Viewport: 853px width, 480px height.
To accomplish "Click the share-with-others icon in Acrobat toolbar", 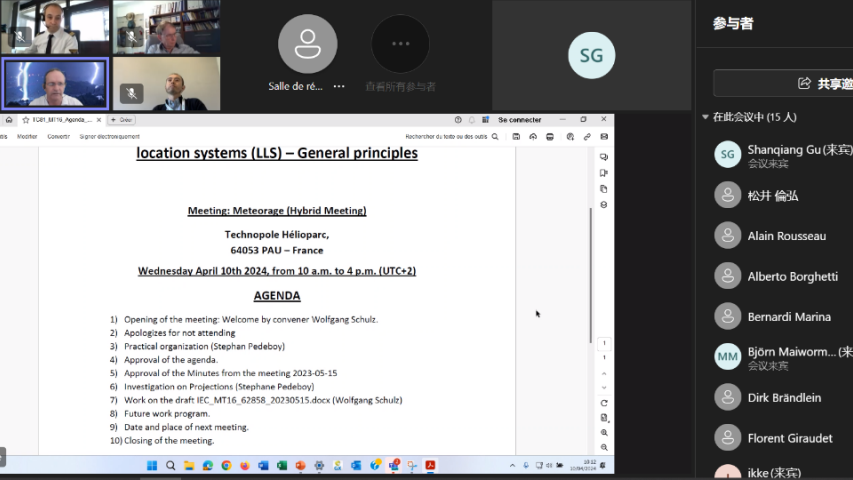I will point(570,137).
